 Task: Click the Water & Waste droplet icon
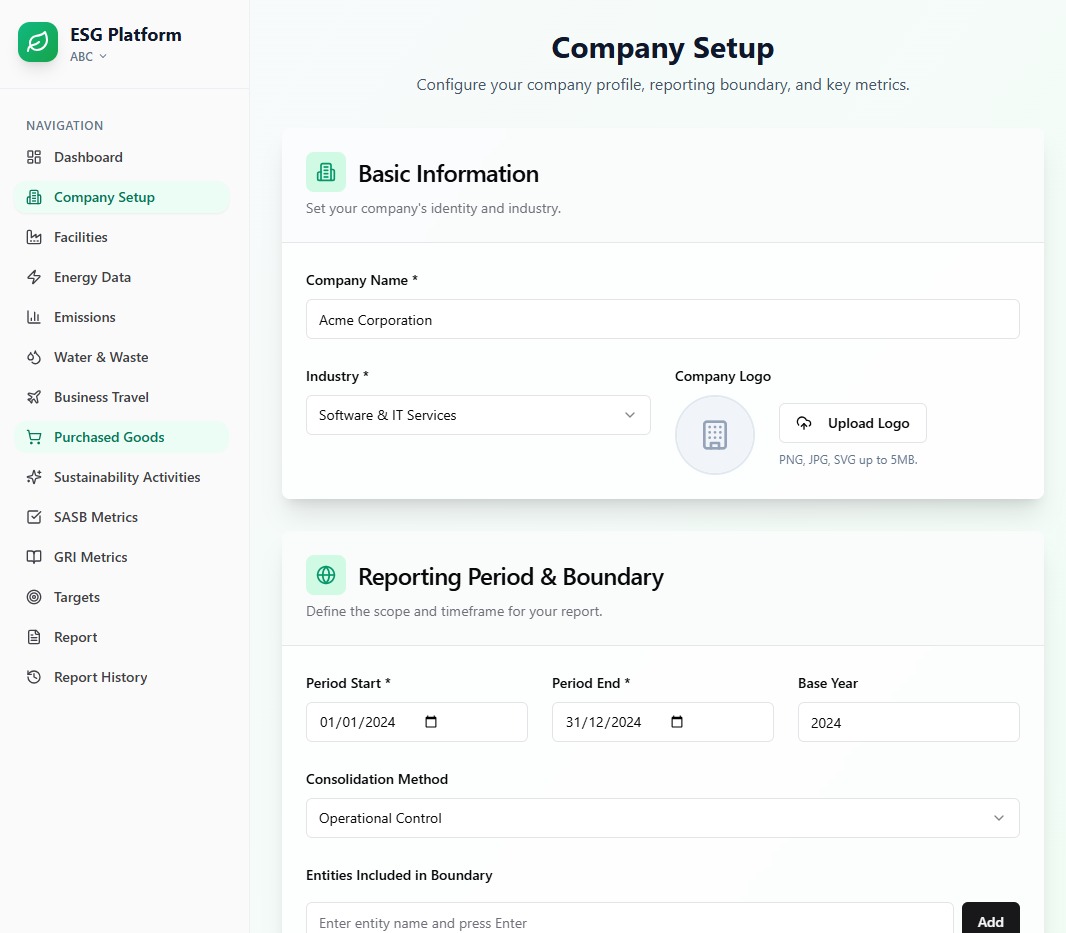[34, 357]
